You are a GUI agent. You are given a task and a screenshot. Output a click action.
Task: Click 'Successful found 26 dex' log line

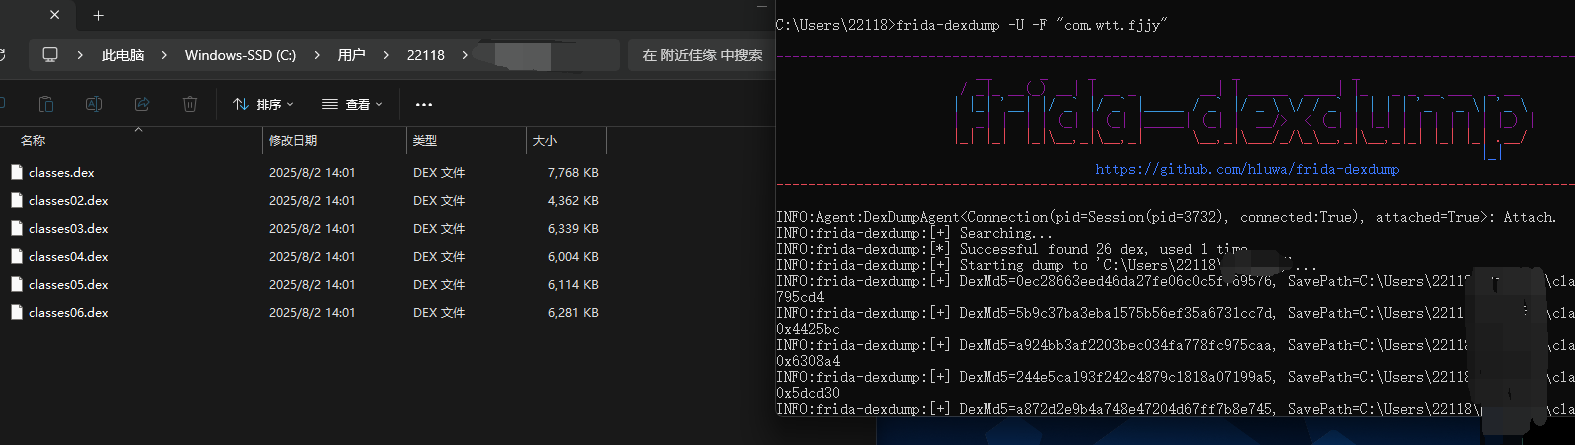click(x=1012, y=249)
